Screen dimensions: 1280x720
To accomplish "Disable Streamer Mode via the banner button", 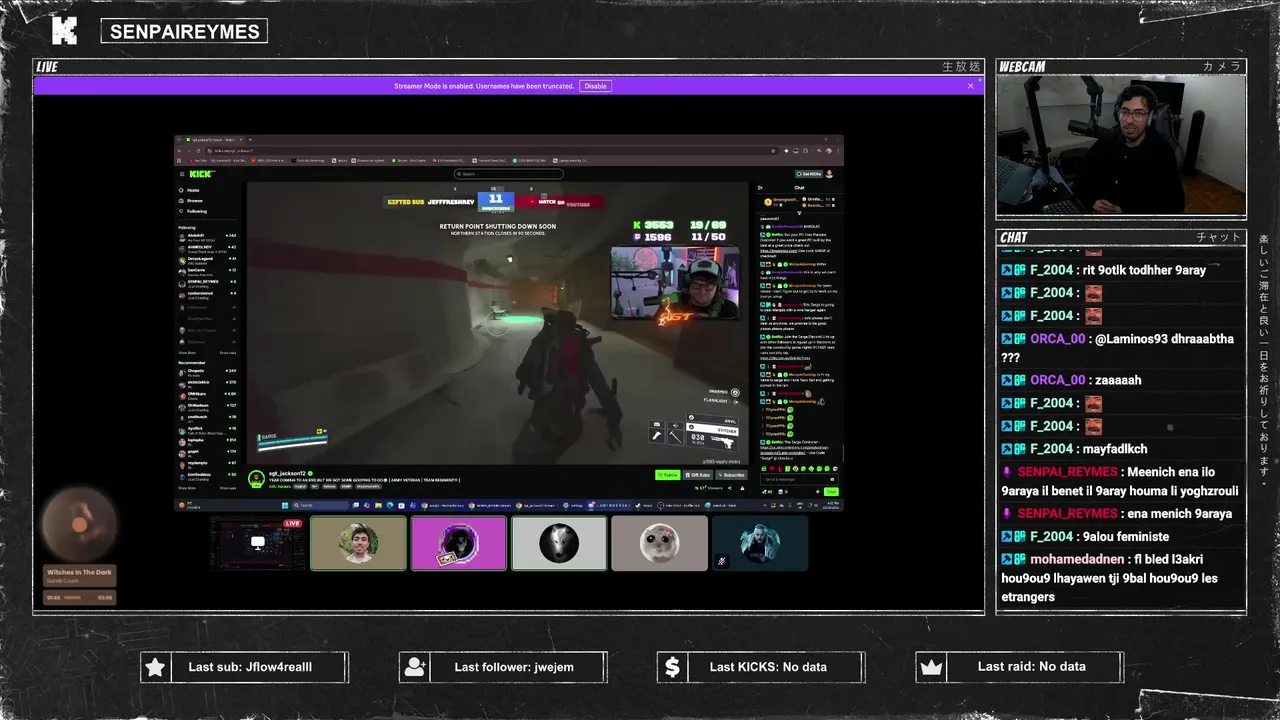I will click(595, 86).
